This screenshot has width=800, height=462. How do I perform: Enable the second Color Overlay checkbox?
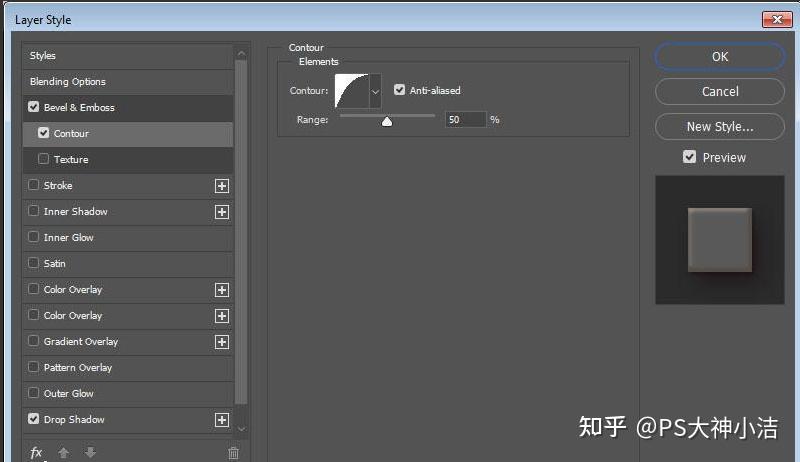(x=34, y=315)
